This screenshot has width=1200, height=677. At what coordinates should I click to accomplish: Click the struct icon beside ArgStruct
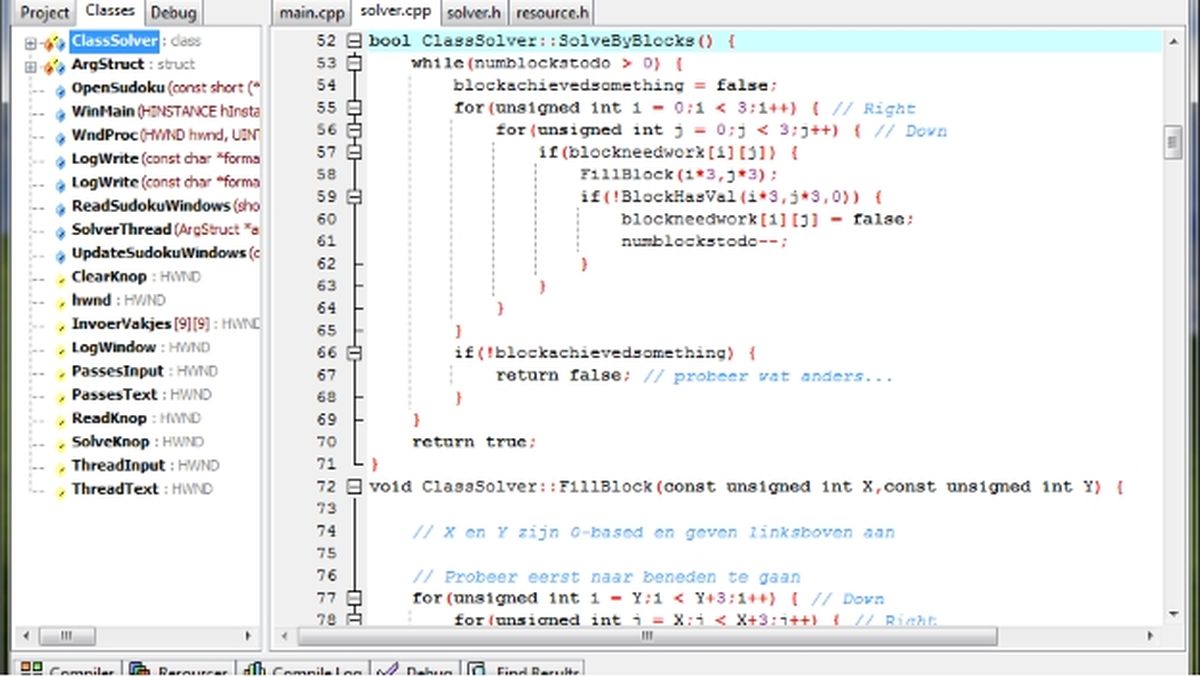click(x=53, y=64)
